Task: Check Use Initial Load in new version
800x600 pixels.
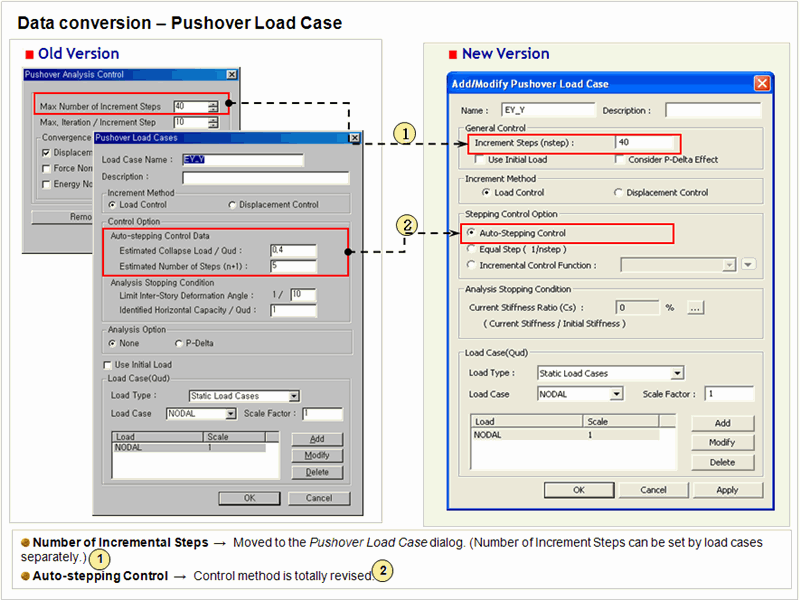Action: tap(480, 160)
